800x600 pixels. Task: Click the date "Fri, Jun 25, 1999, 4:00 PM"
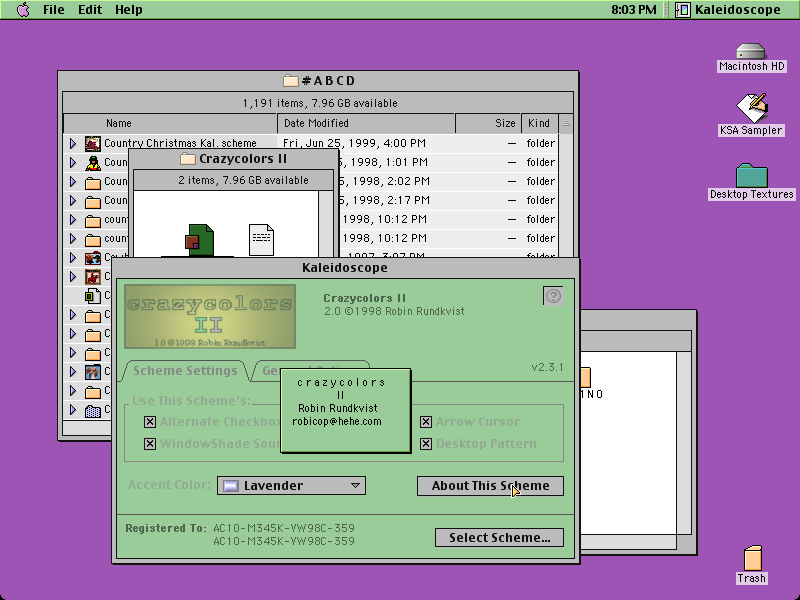pyautogui.click(x=354, y=143)
